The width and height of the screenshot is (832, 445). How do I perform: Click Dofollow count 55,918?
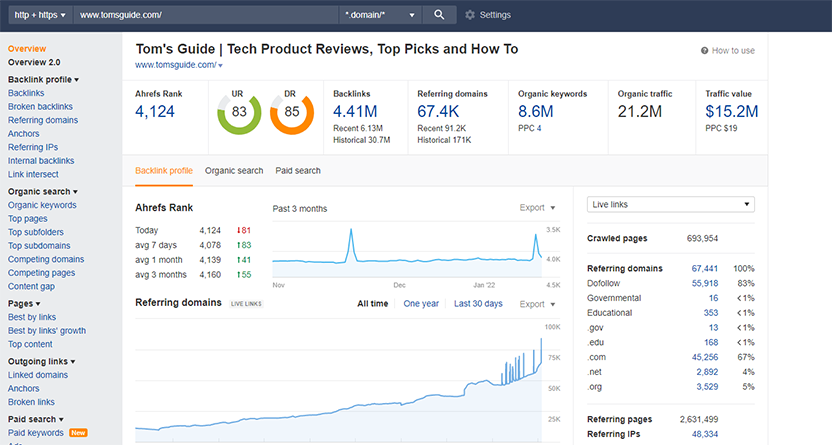[705, 284]
